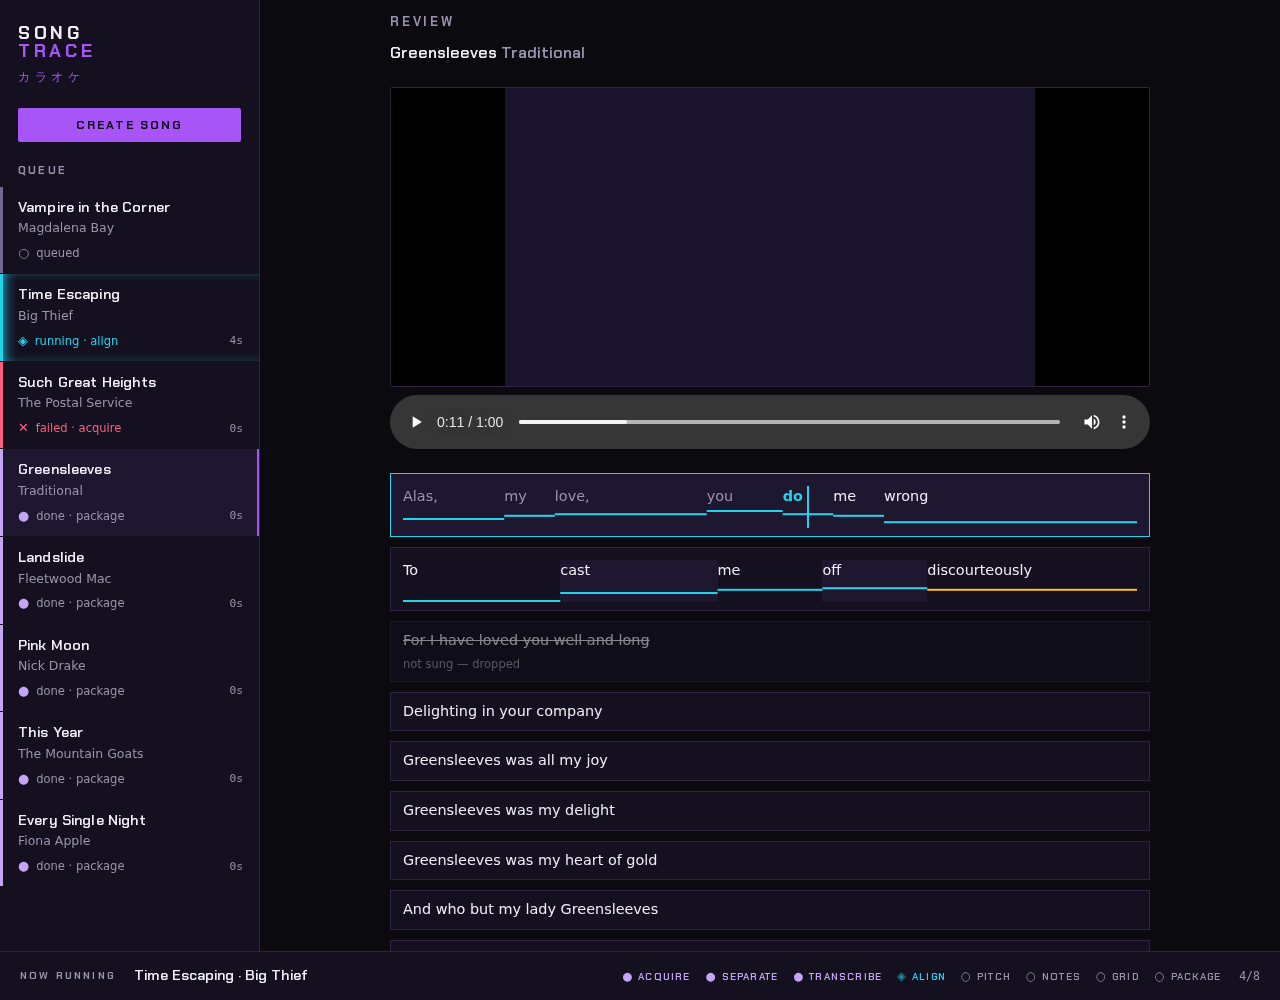
Task: Click the word 'To' in second line
Action: 410,570
